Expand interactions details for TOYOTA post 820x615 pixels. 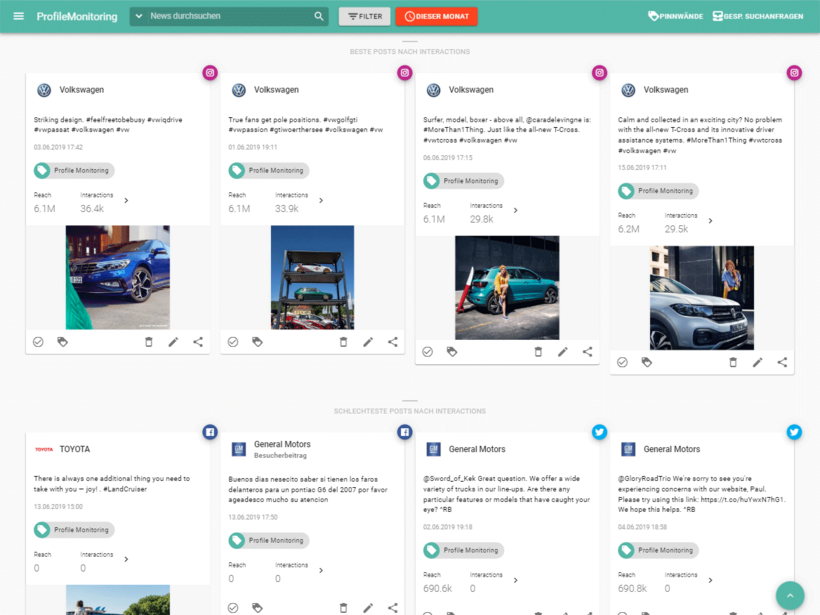tap(126, 559)
